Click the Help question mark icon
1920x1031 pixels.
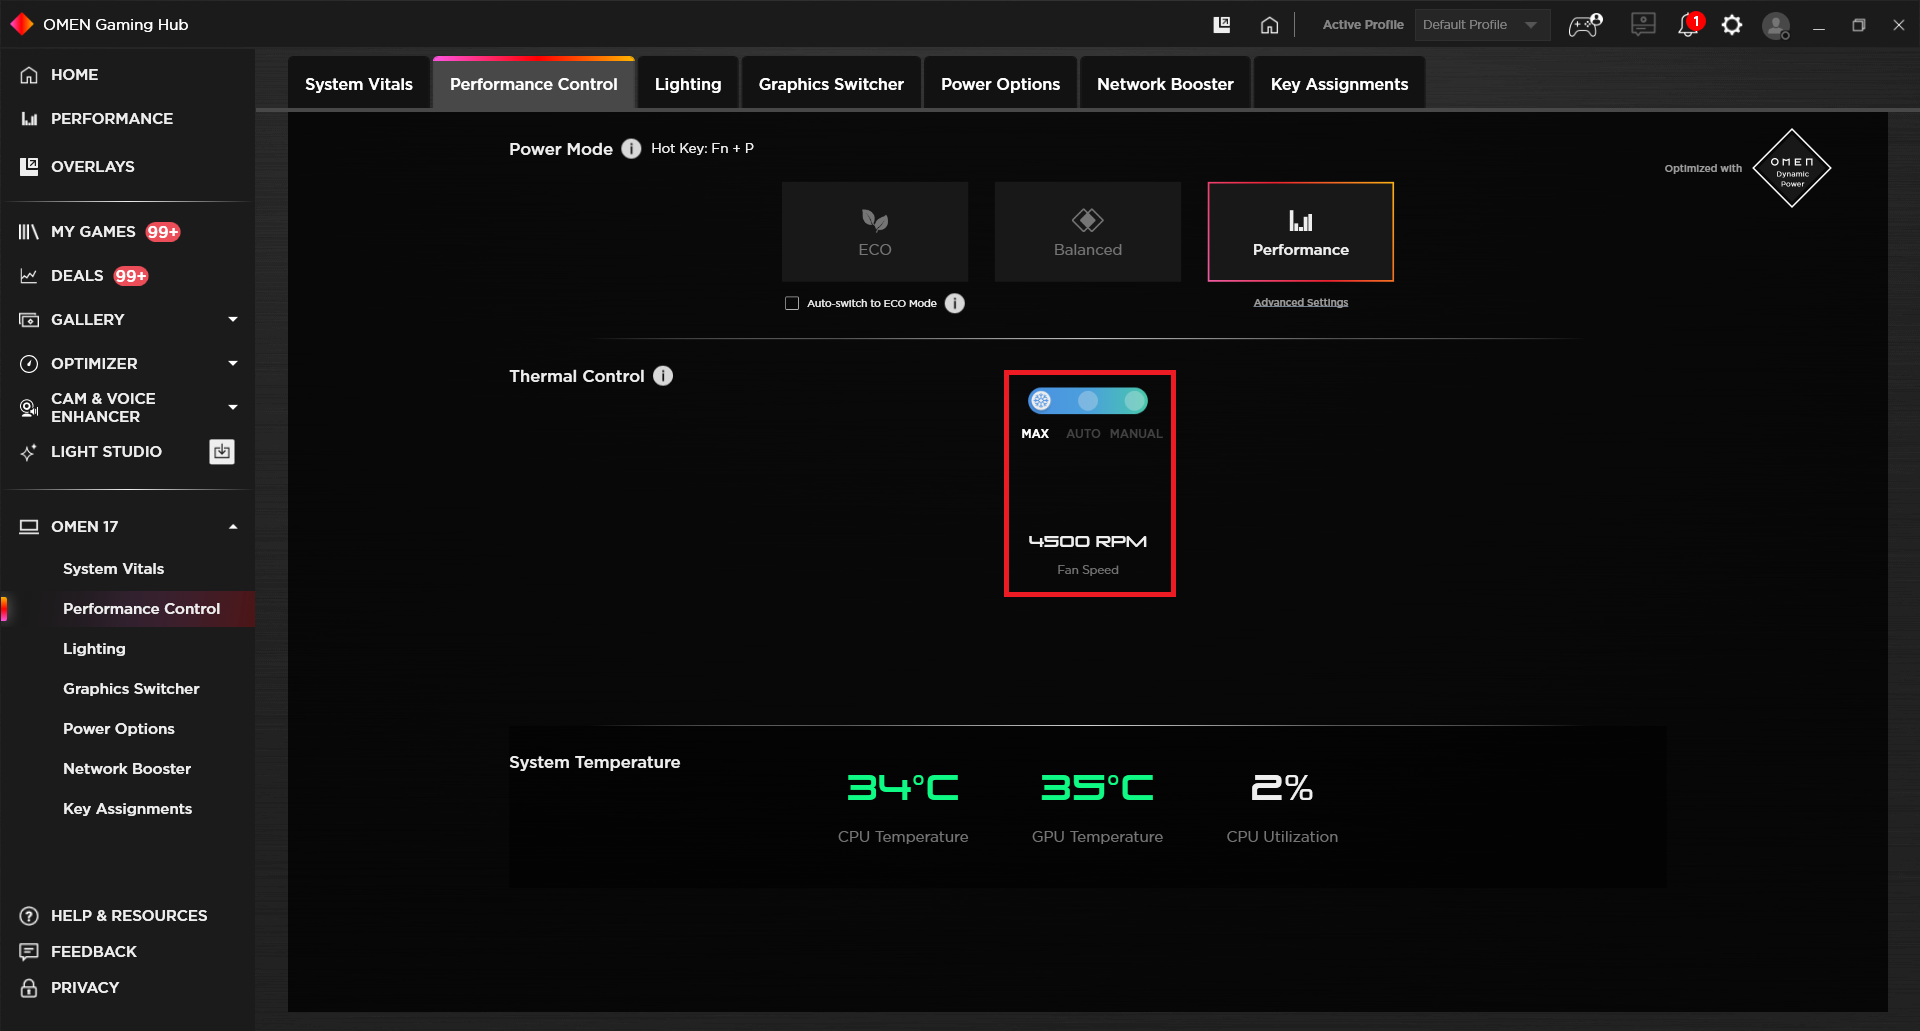pyautogui.click(x=29, y=916)
